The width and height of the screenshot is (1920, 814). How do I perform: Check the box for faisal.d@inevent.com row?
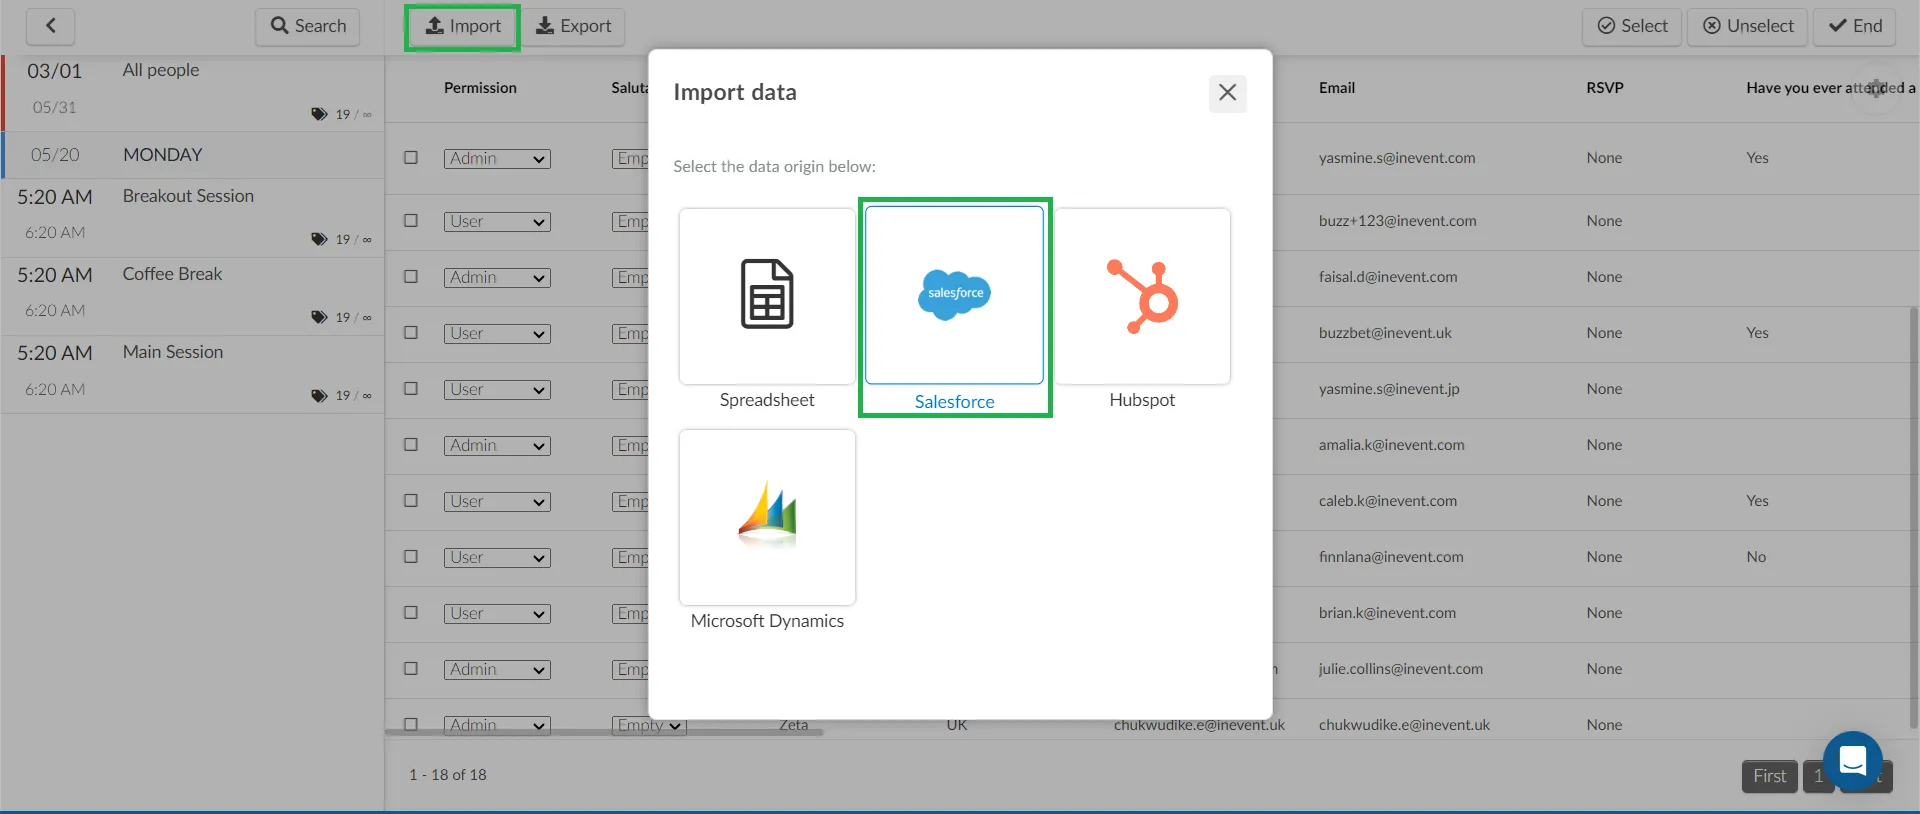[x=411, y=276]
